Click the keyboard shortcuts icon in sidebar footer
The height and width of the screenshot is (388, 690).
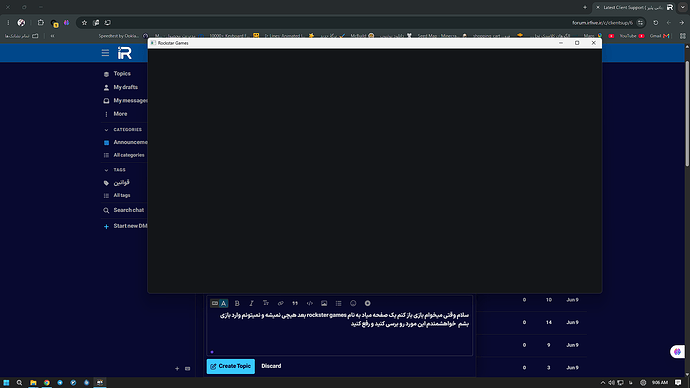click(187, 369)
